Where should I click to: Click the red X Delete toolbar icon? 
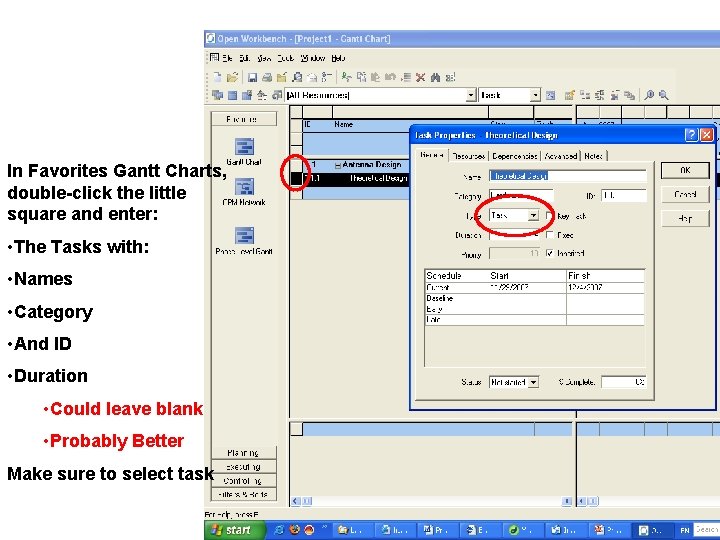click(x=420, y=78)
